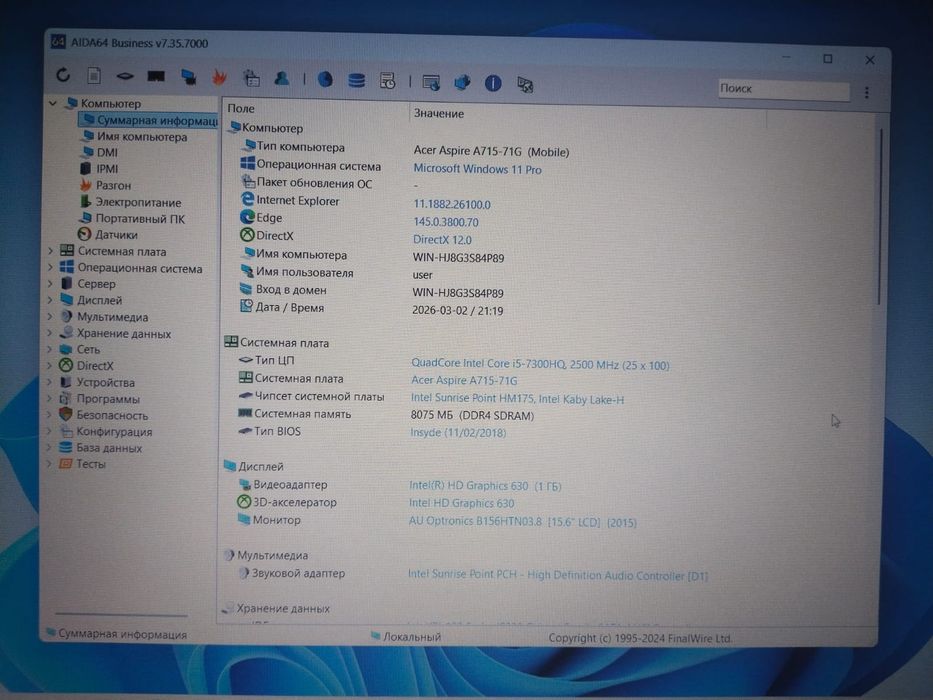Expand the Сеть tree node arrow
This screenshot has width=933, height=700.
[x=51, y=349]
